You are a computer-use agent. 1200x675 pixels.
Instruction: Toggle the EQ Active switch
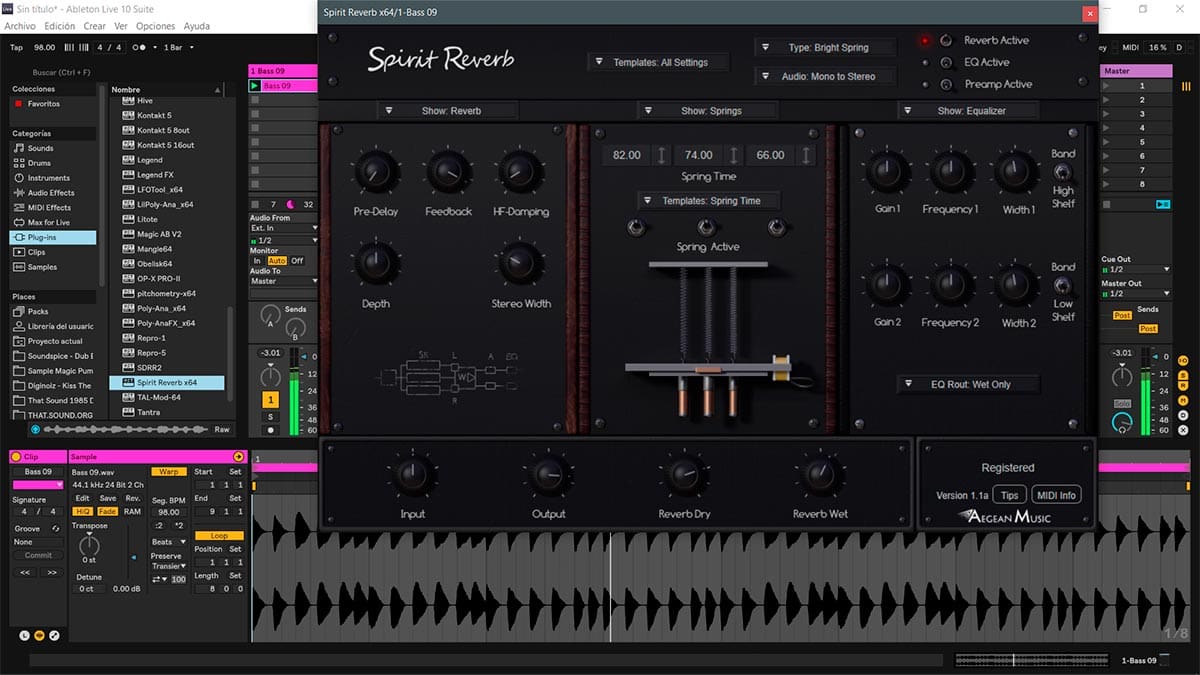click(x=946, y=62)
